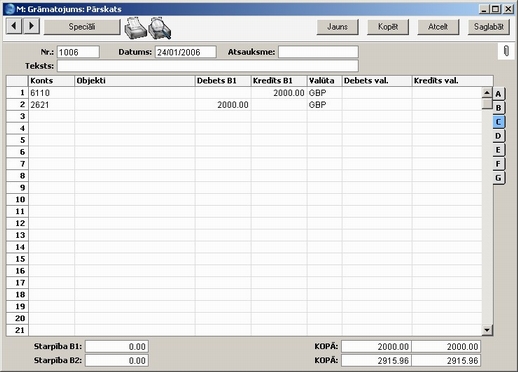Select row number 2 header
The height and width of the screenshot is (372, 518).
pyautogui.click(x=17, y=105)
